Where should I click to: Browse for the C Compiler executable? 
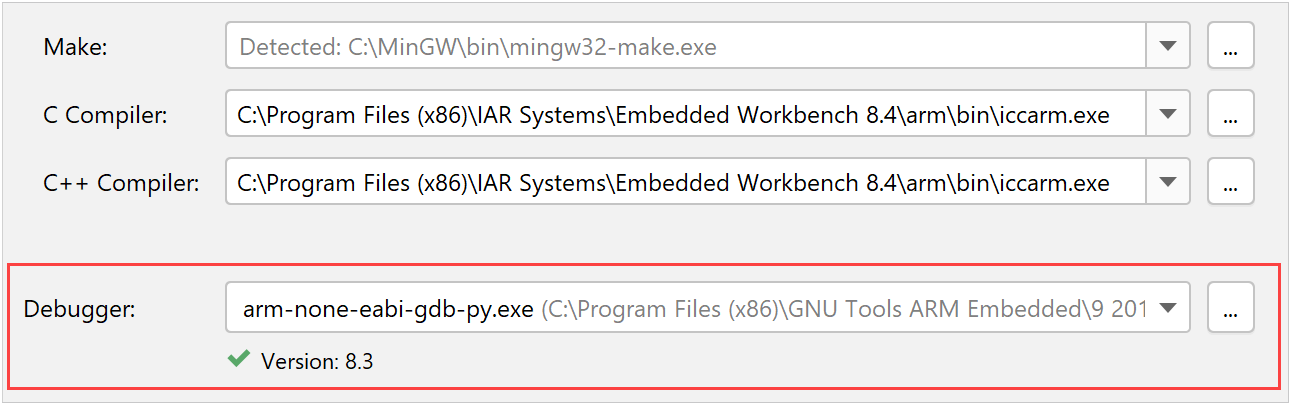(x=1230, y=115)
